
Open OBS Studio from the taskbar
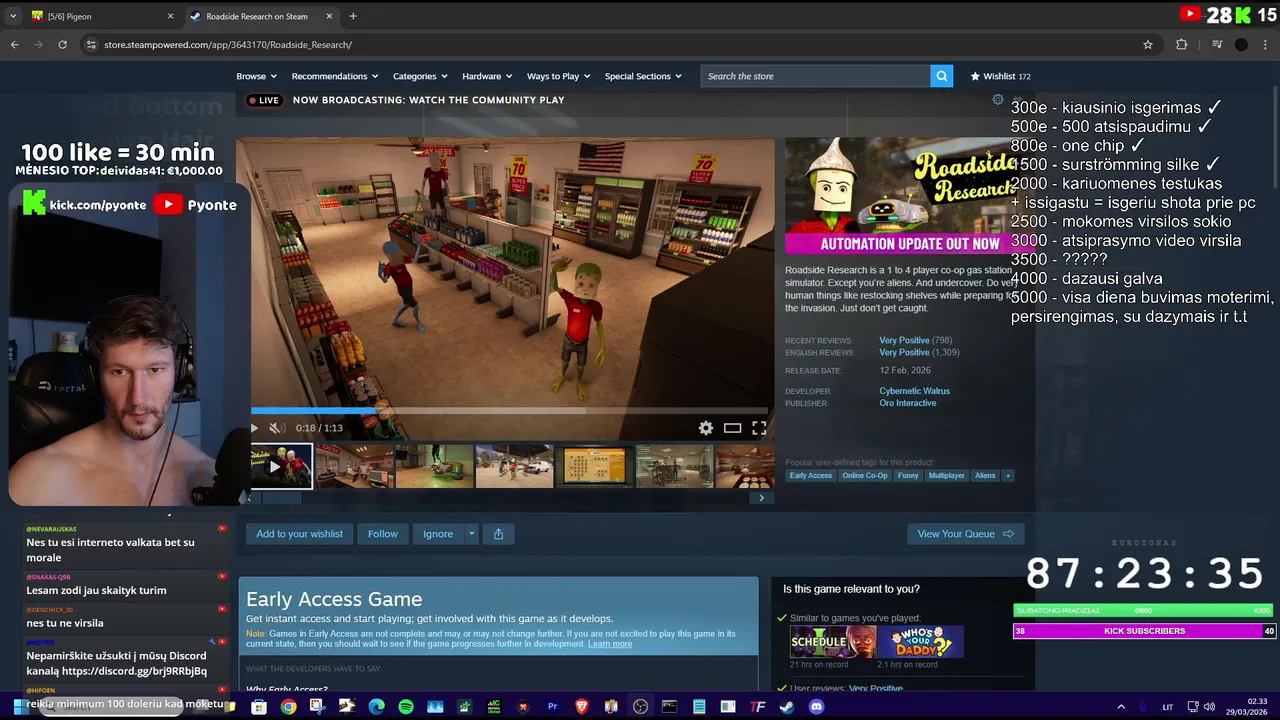point(640,707)
